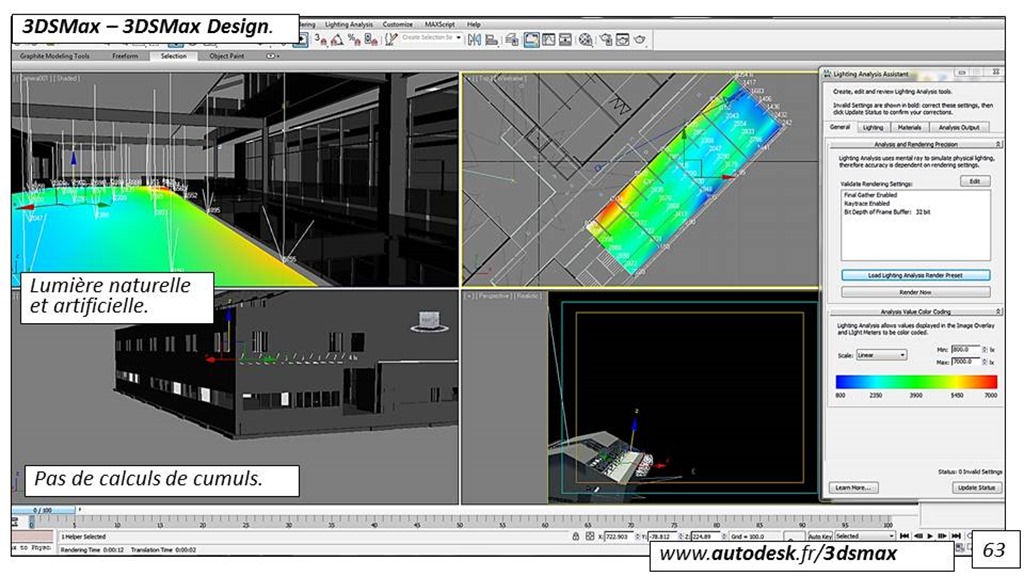Click Load Lighting Analysis Render Preset

tap(915, 274)
